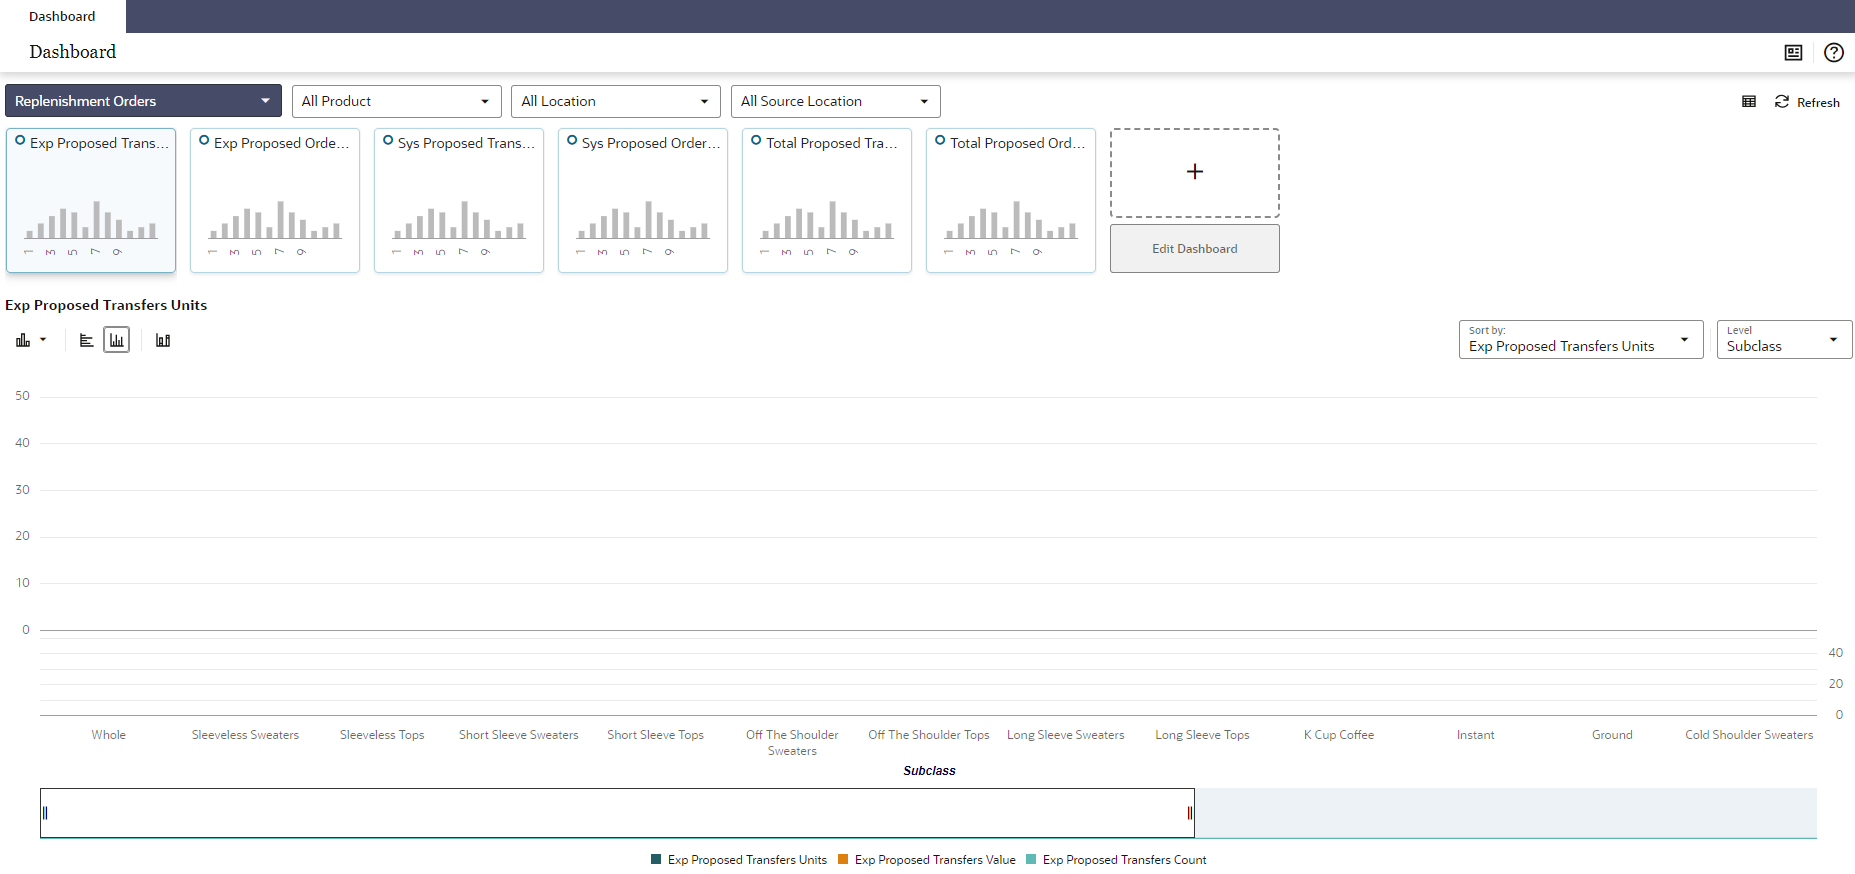Viewport: 1855px width, 874px height.
Task: Open the help icon in the header
Action: [x=1833, y=53]
